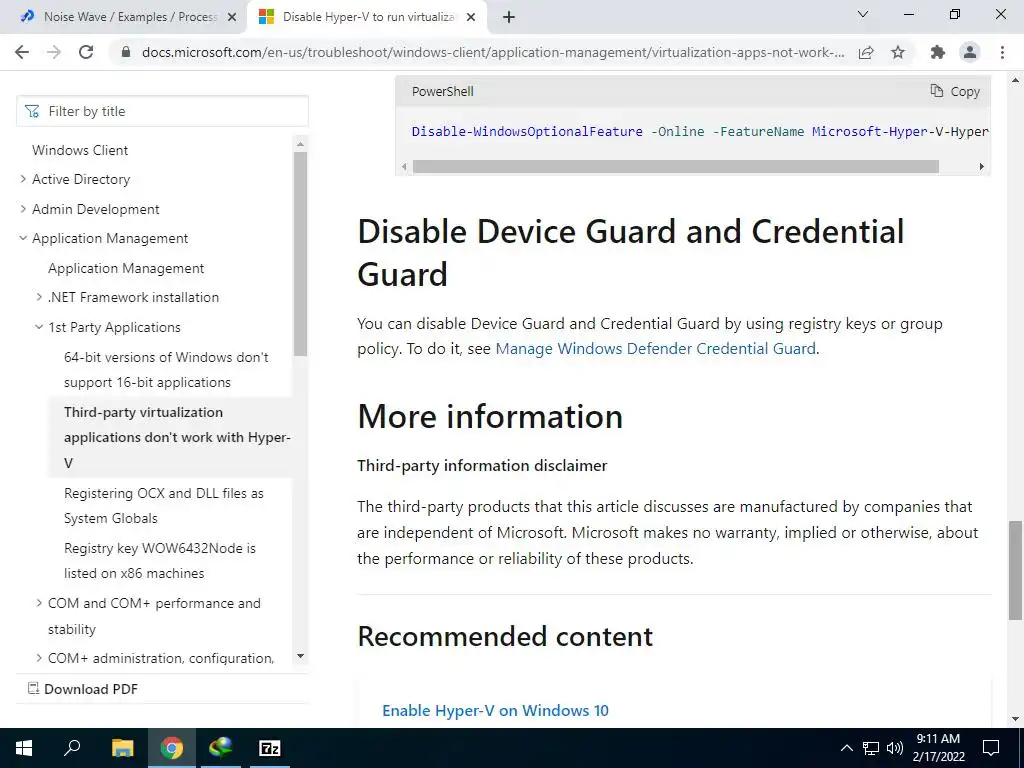This screenshot has width=1024, height=768.
Task: Click the taskbar clock and date
Action: point(938,748)
